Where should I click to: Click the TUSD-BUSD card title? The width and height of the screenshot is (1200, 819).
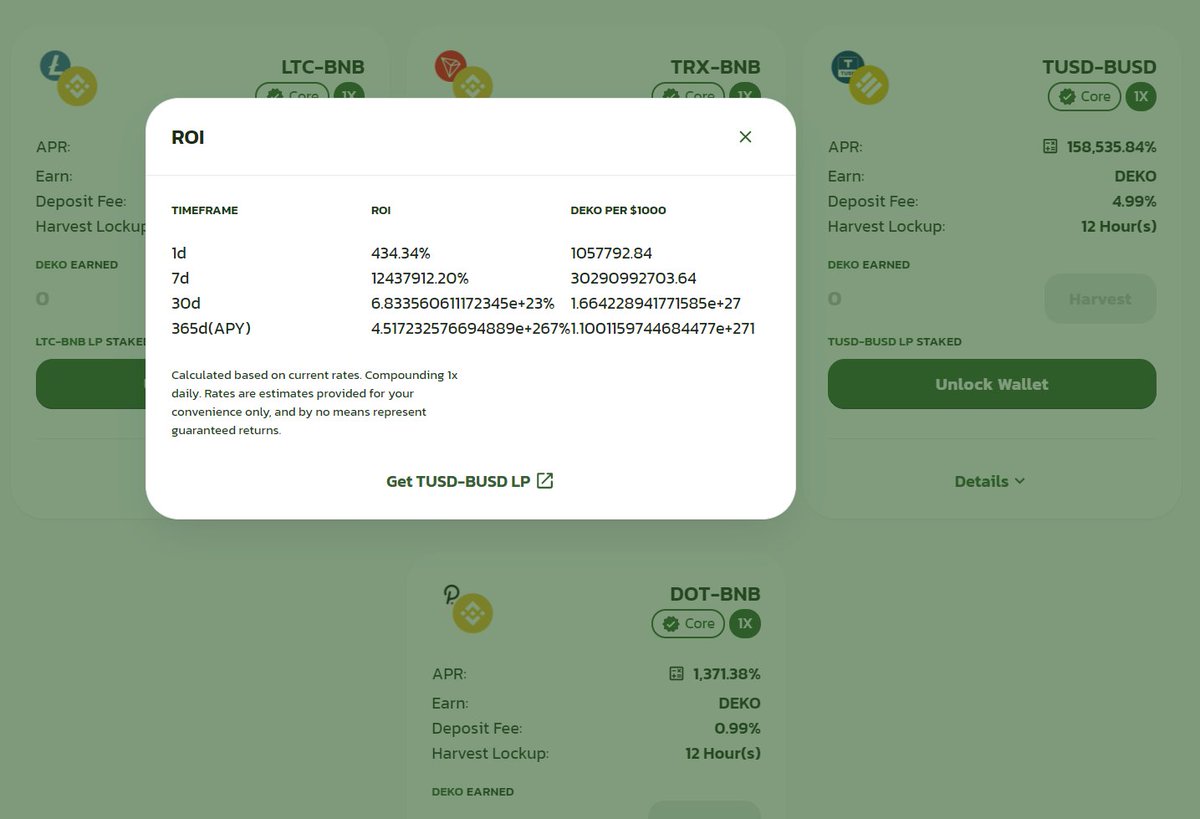click(x=1099, y=67)
